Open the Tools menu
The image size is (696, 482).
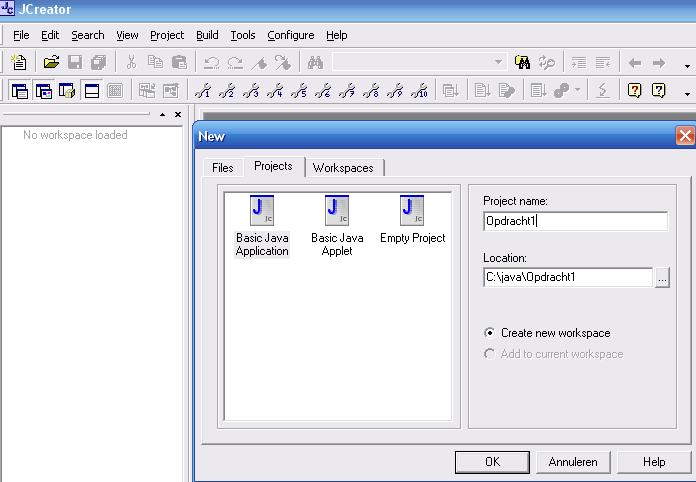(x=243, y=35)
